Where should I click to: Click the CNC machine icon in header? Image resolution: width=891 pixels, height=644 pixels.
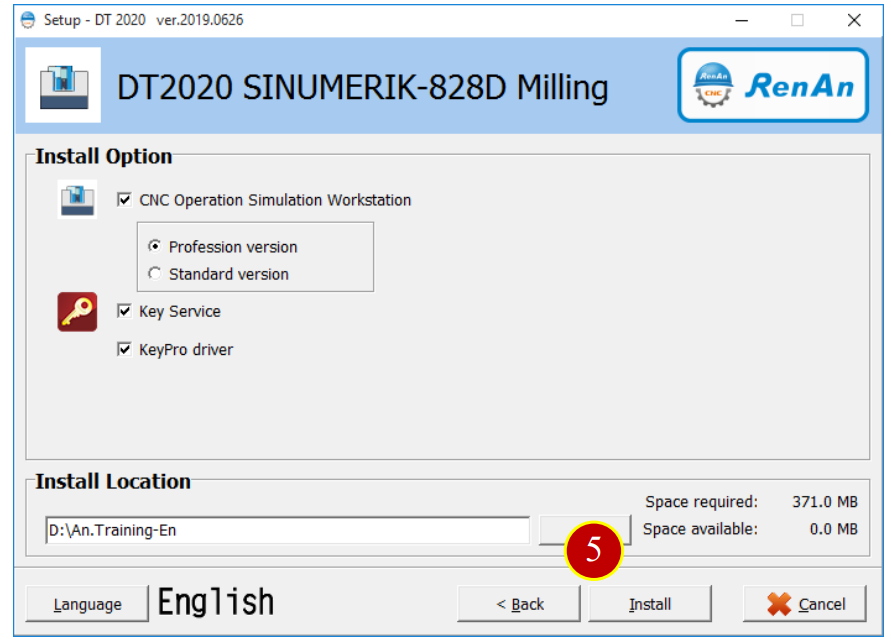point(63,85)
